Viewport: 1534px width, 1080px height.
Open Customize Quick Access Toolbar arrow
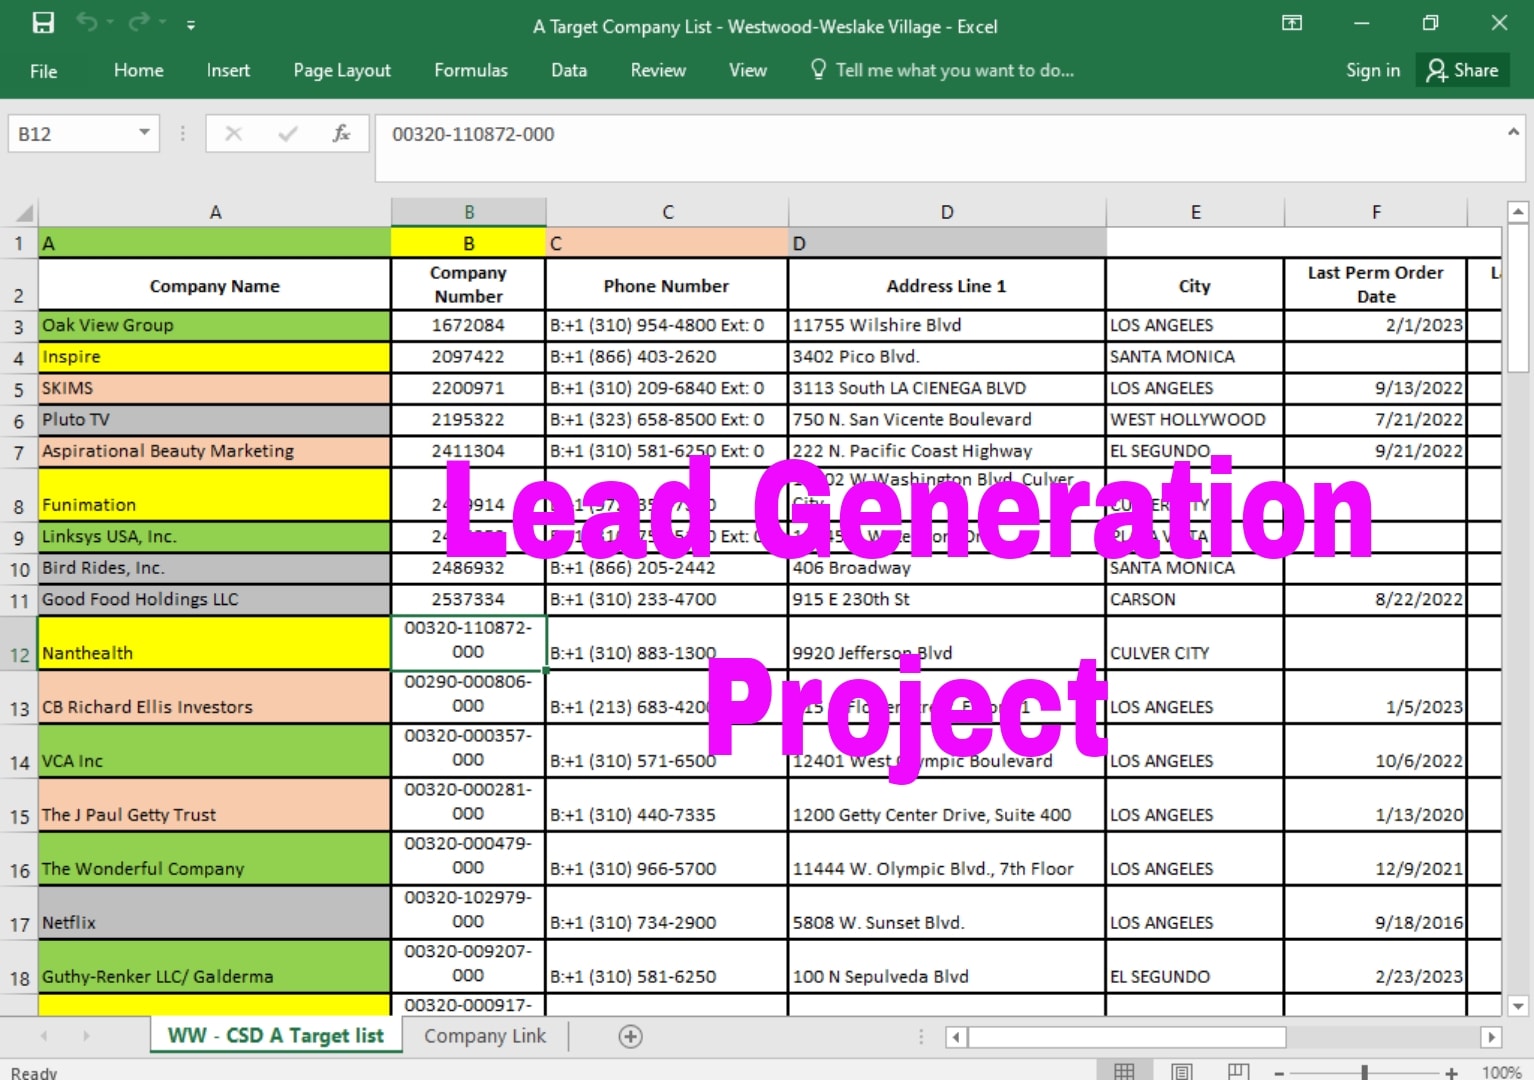190,25
